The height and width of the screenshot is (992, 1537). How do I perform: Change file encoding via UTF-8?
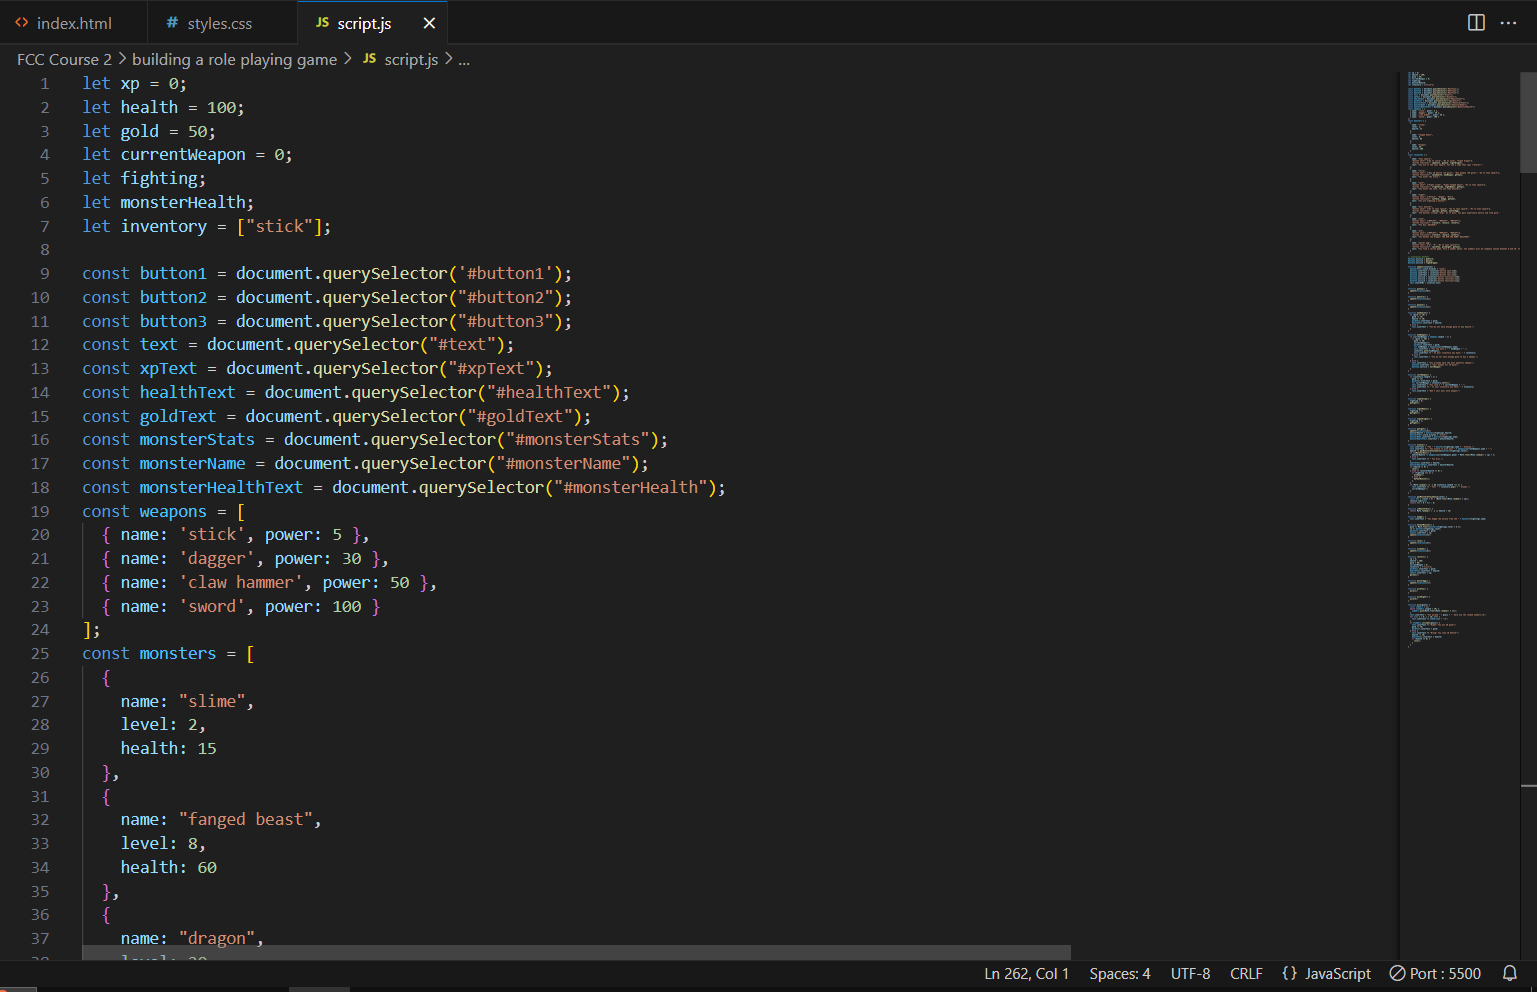click(x=1190, y=973)
